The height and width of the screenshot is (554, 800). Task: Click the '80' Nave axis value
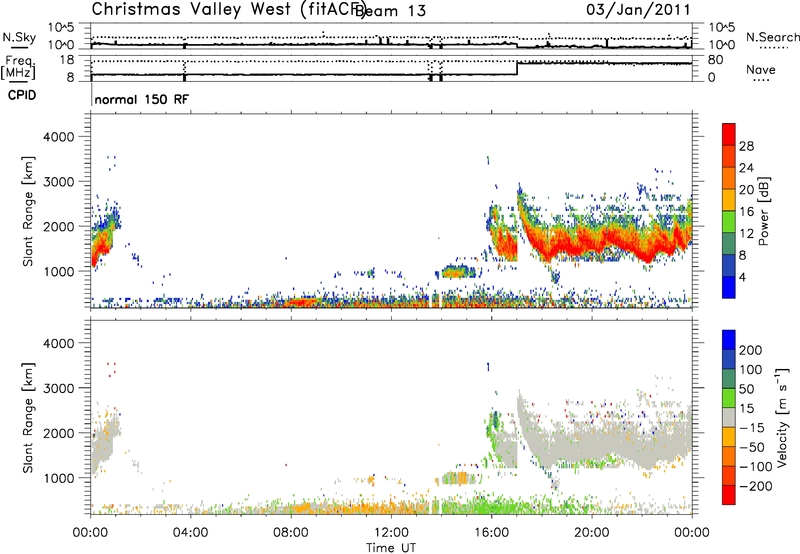coord(716,60)
